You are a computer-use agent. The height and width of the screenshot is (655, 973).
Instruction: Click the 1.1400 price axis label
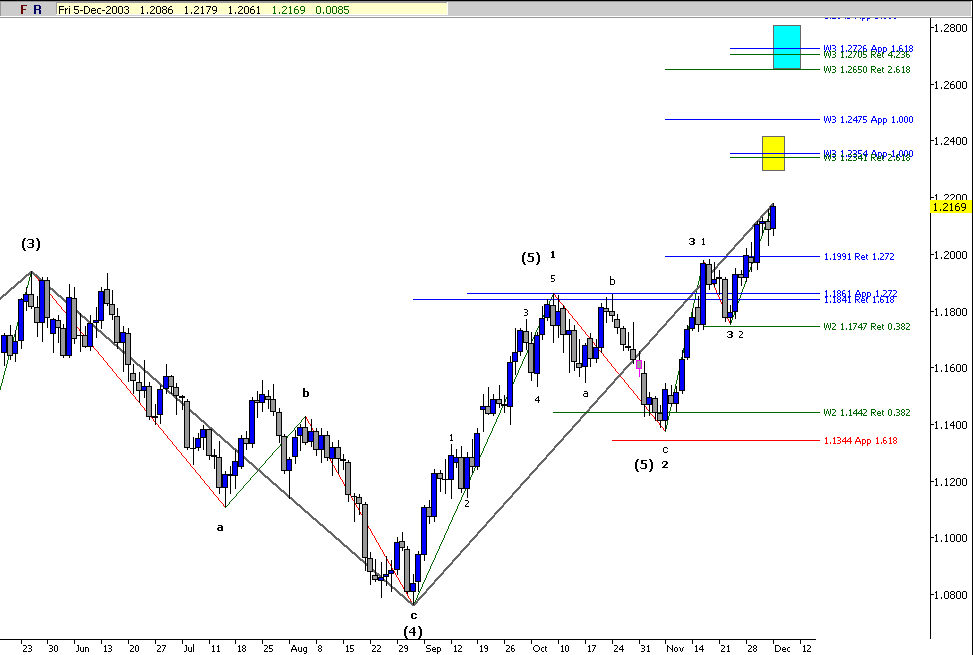[951, 425]
